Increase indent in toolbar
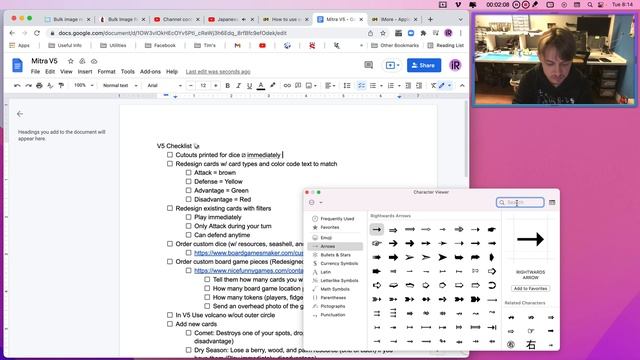The width and height of the screenshot is (640, 360). click(x=419, y=86)
